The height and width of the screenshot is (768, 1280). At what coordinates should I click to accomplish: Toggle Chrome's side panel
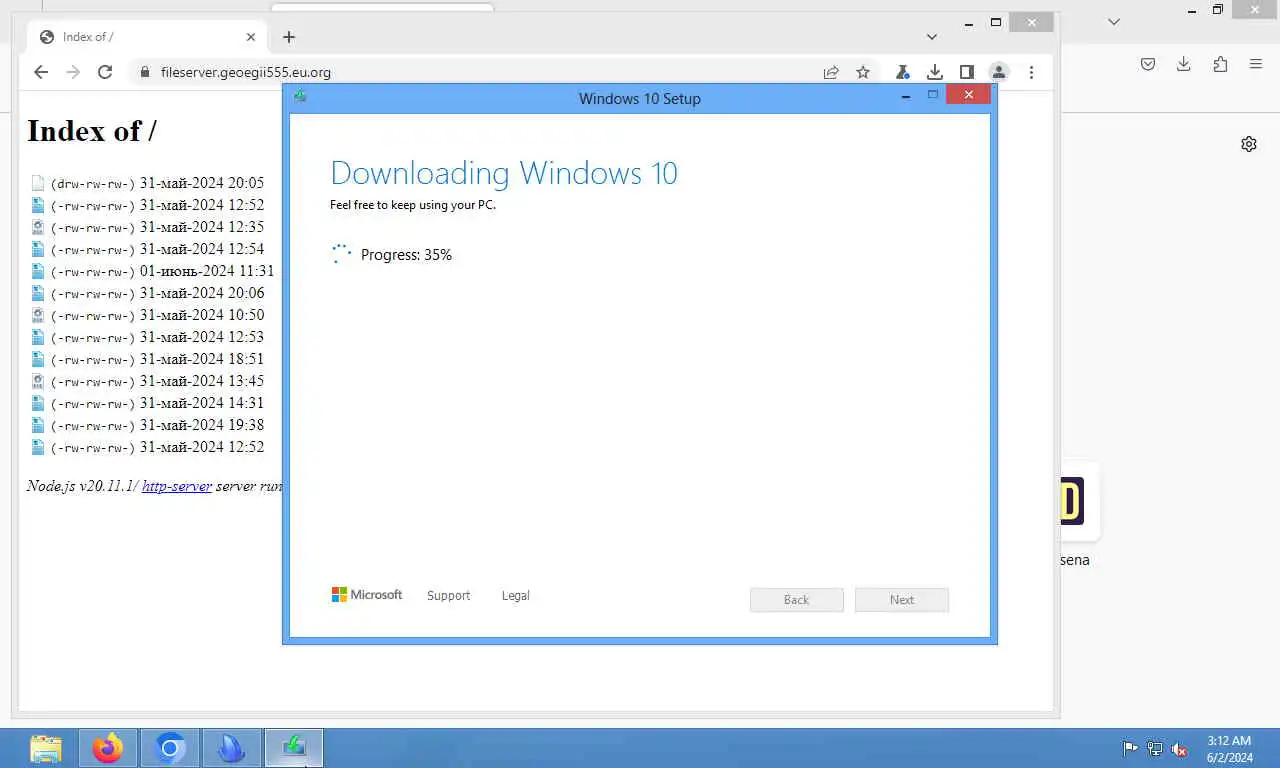pos(966,72)
